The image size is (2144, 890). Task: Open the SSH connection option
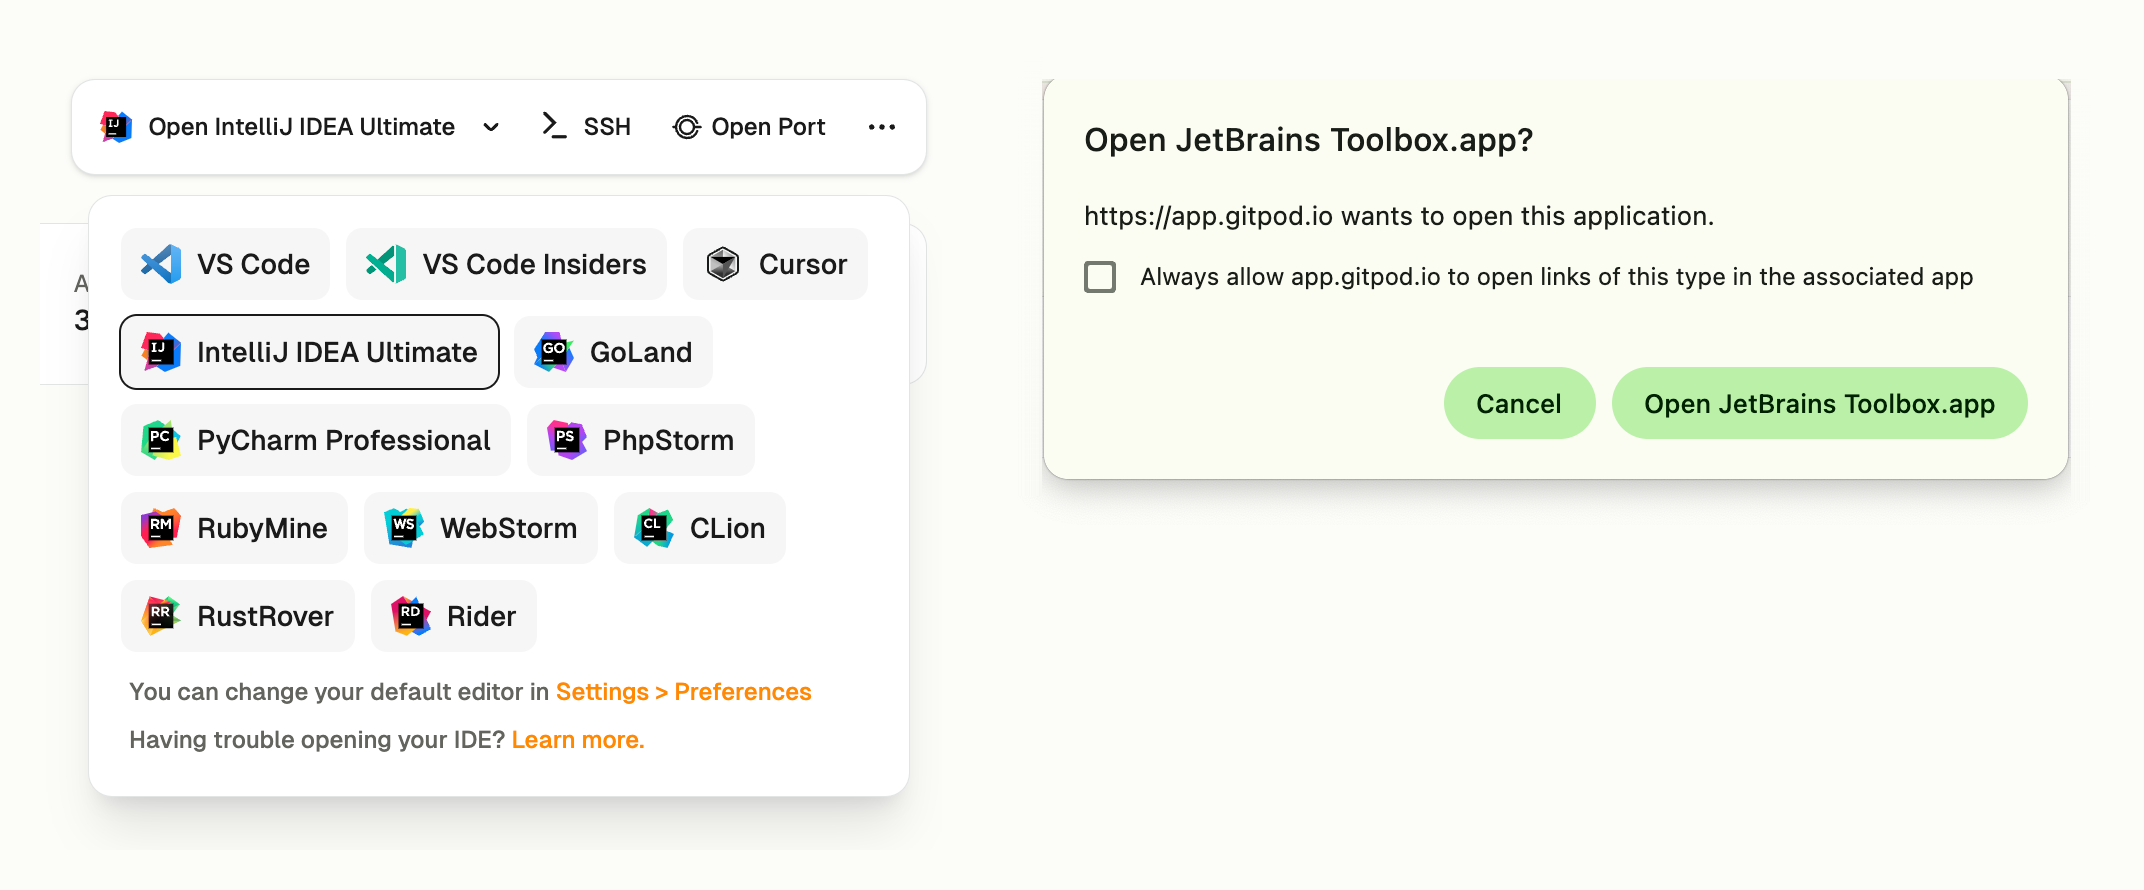587,127
